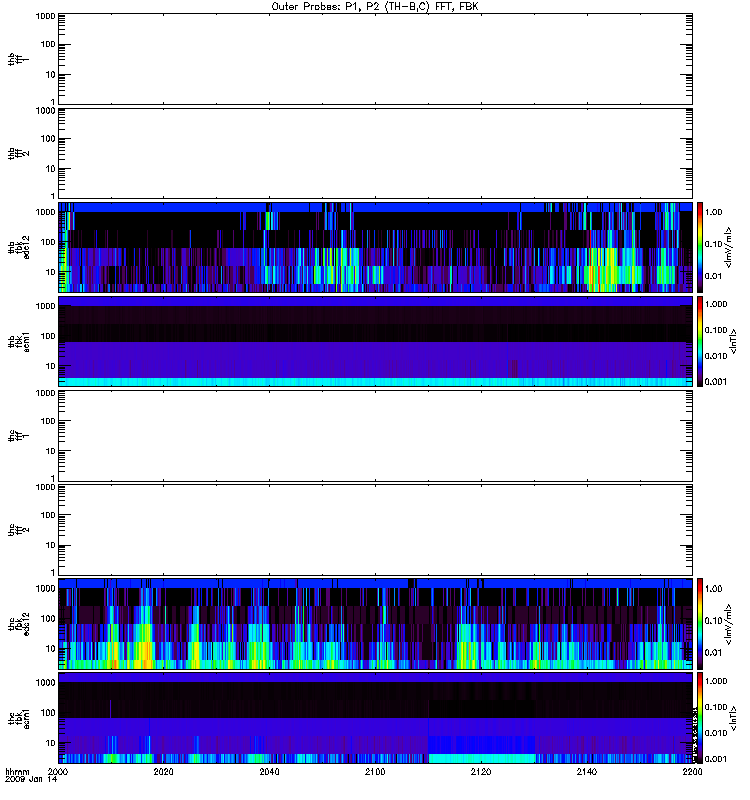This screenshot has width=750, height=800.
Task: Click the thb fft 1 y-axis title
Action: coord(19,59)
